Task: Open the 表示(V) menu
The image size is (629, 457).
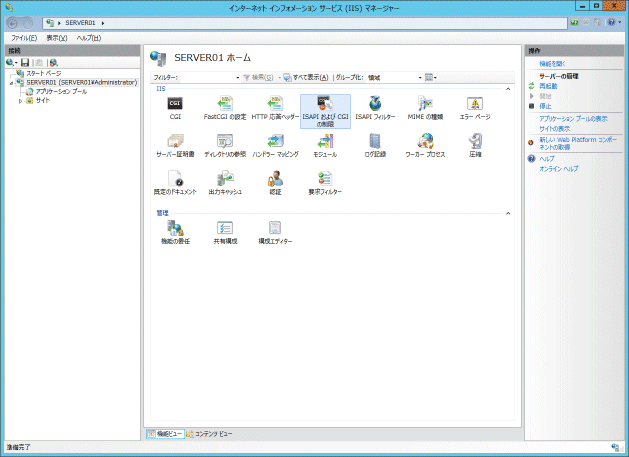Action: tap(57, 38)
